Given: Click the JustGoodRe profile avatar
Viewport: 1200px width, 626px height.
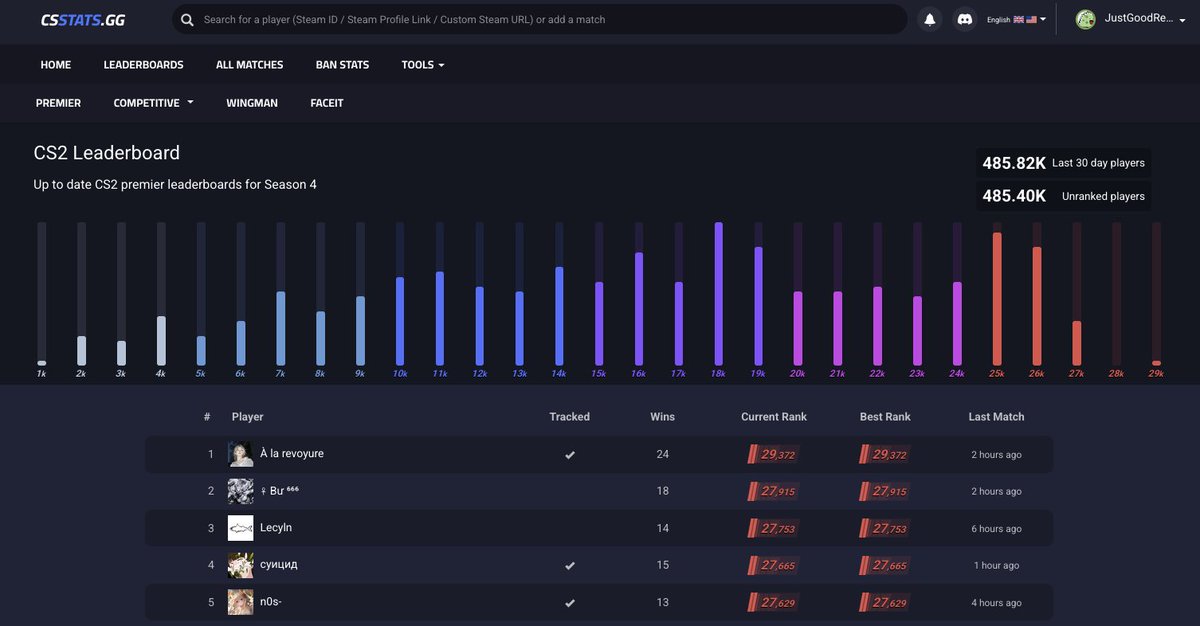Looking at the screenshot, I should [1086, 18].
